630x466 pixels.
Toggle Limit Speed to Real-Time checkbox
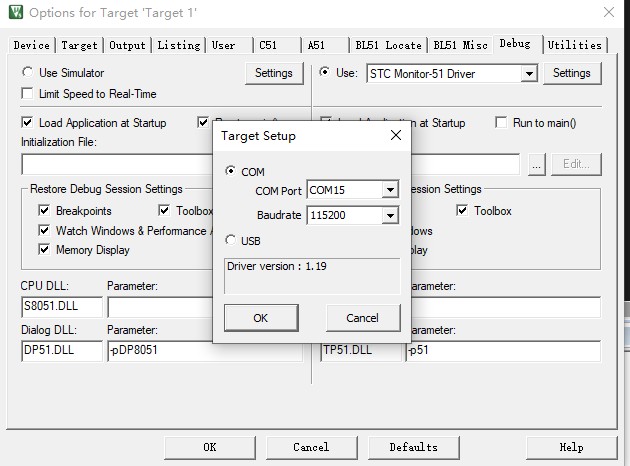click(27, 94)
